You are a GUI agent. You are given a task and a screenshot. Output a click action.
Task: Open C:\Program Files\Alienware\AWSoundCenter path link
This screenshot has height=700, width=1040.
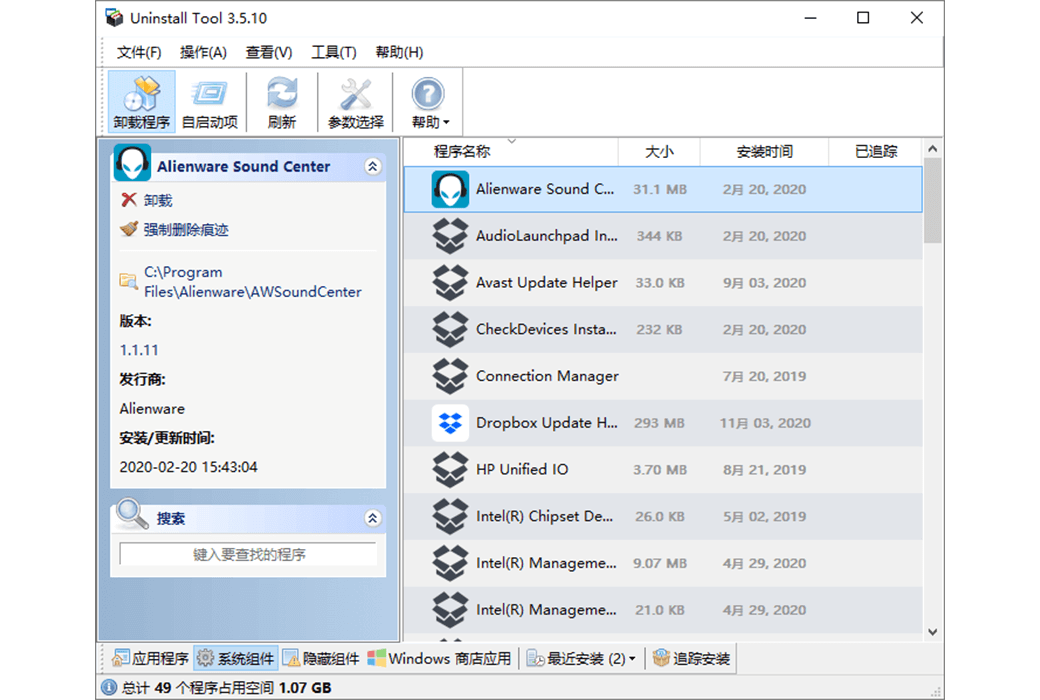click(253, 282)
